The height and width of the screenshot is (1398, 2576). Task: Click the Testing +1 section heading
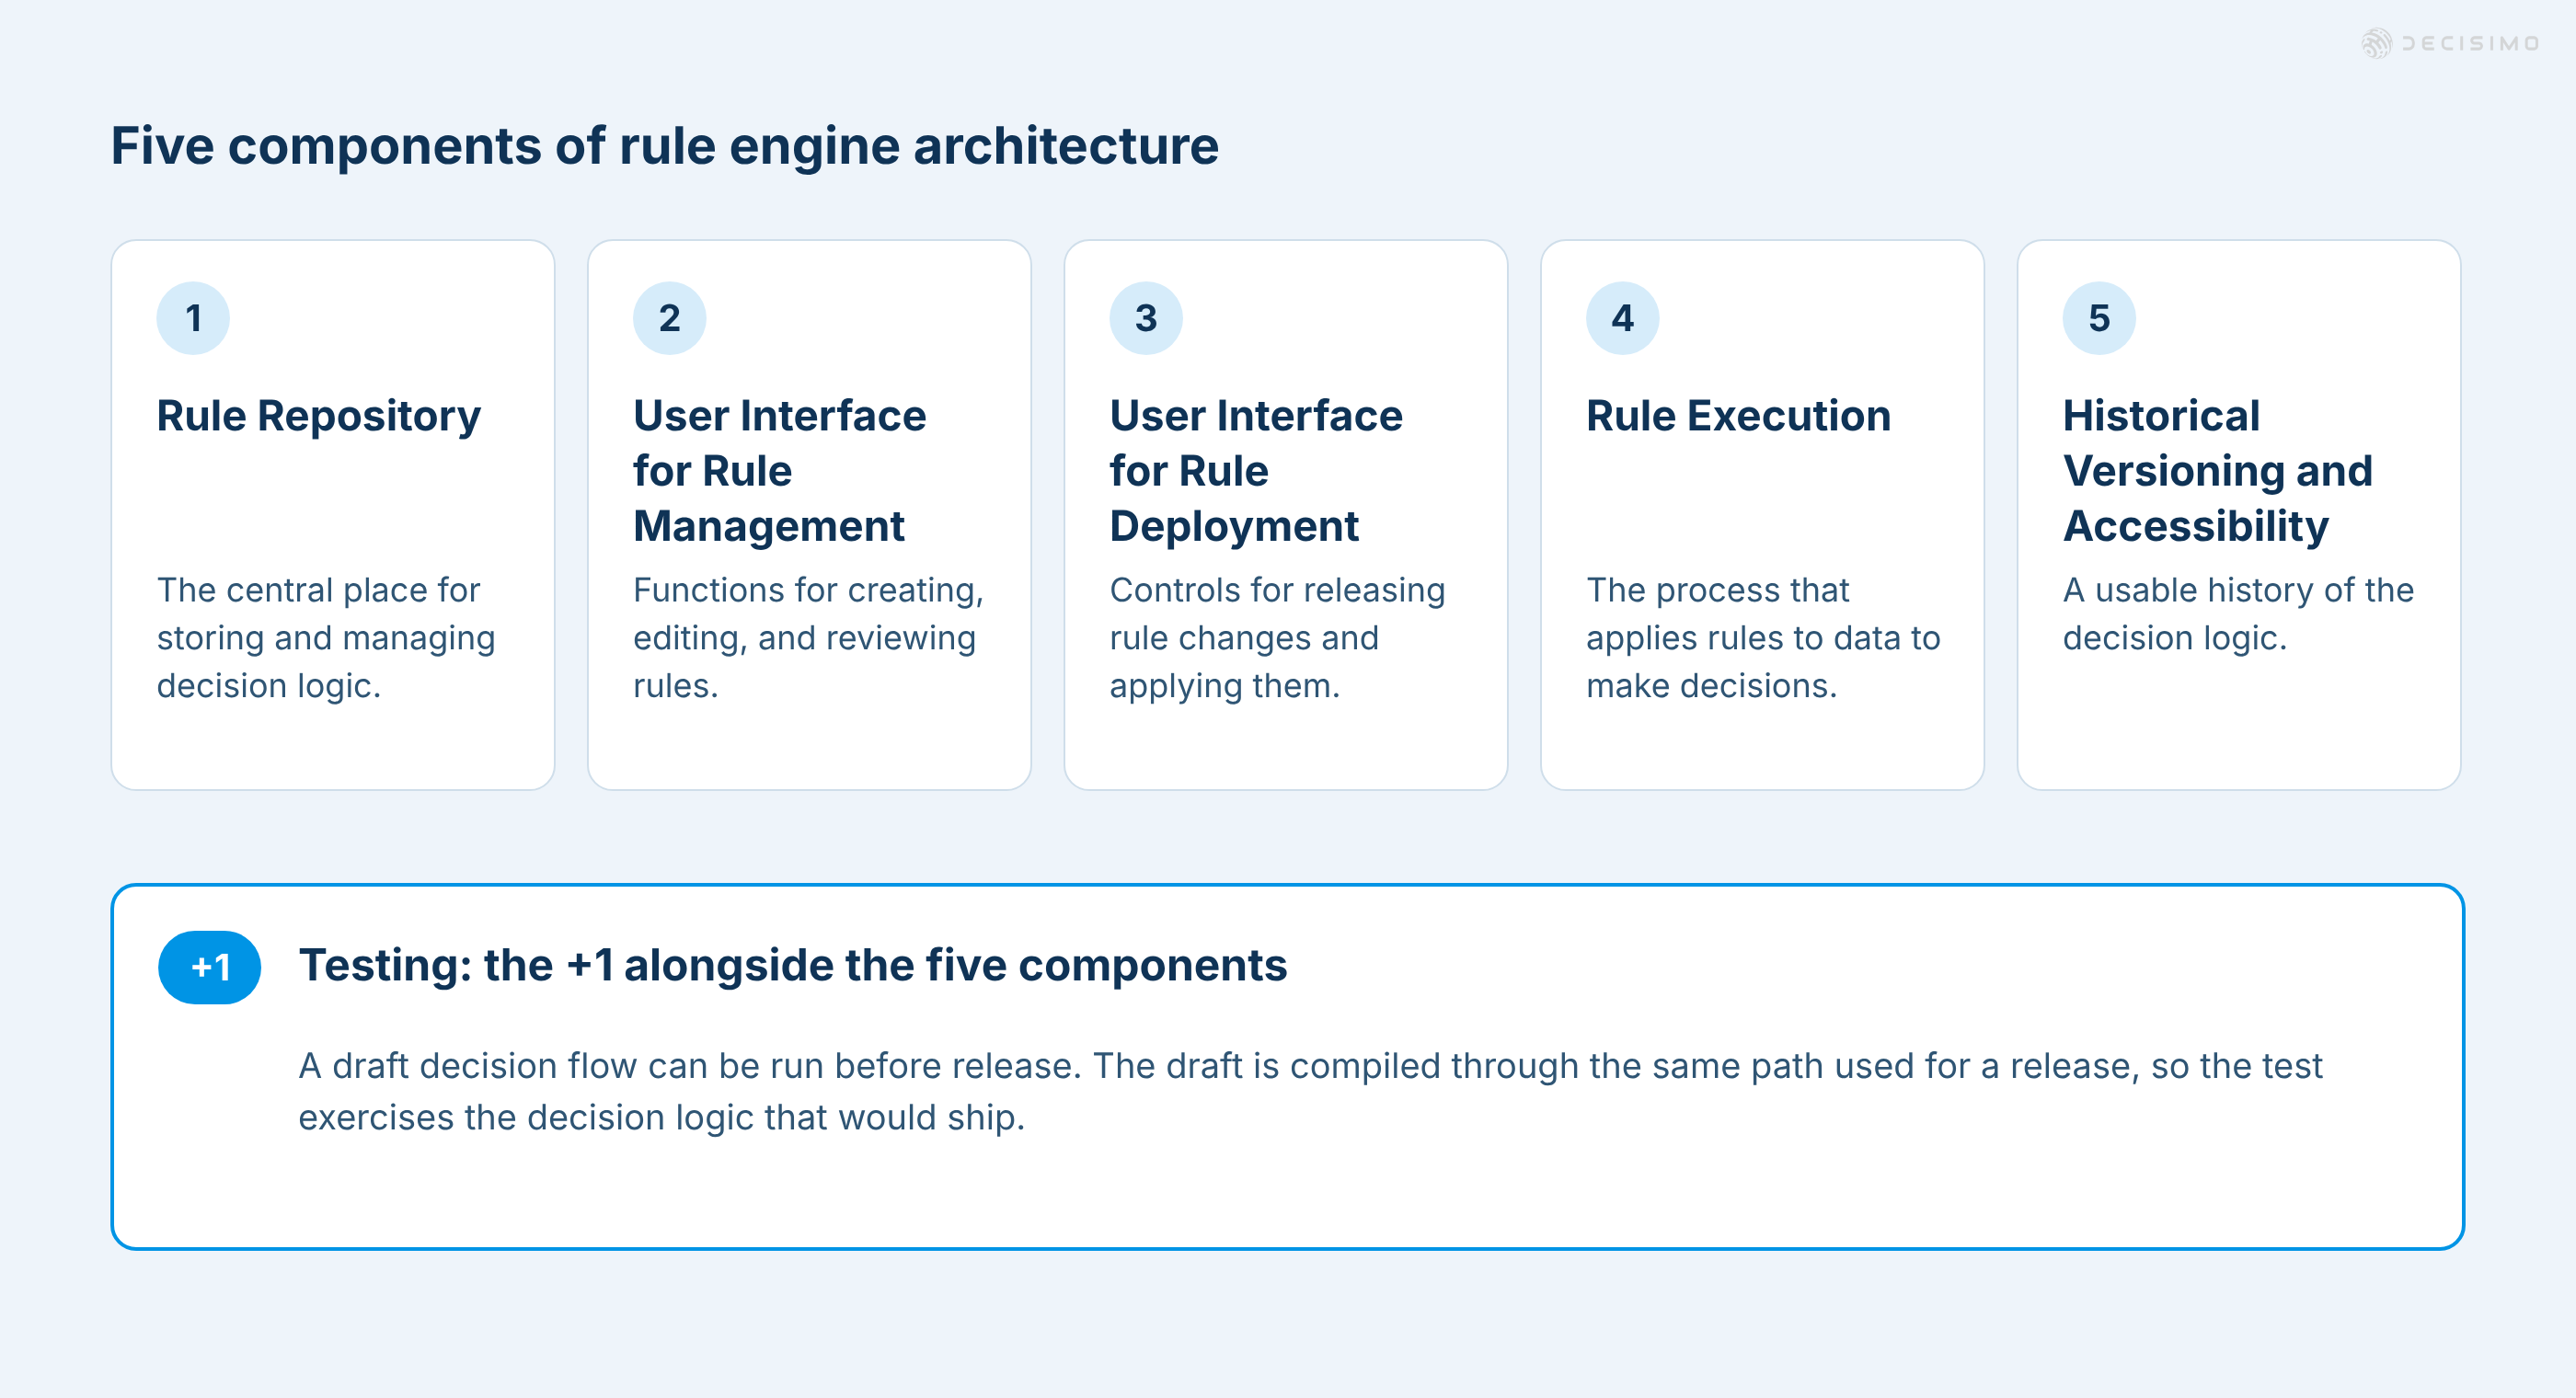792,966
